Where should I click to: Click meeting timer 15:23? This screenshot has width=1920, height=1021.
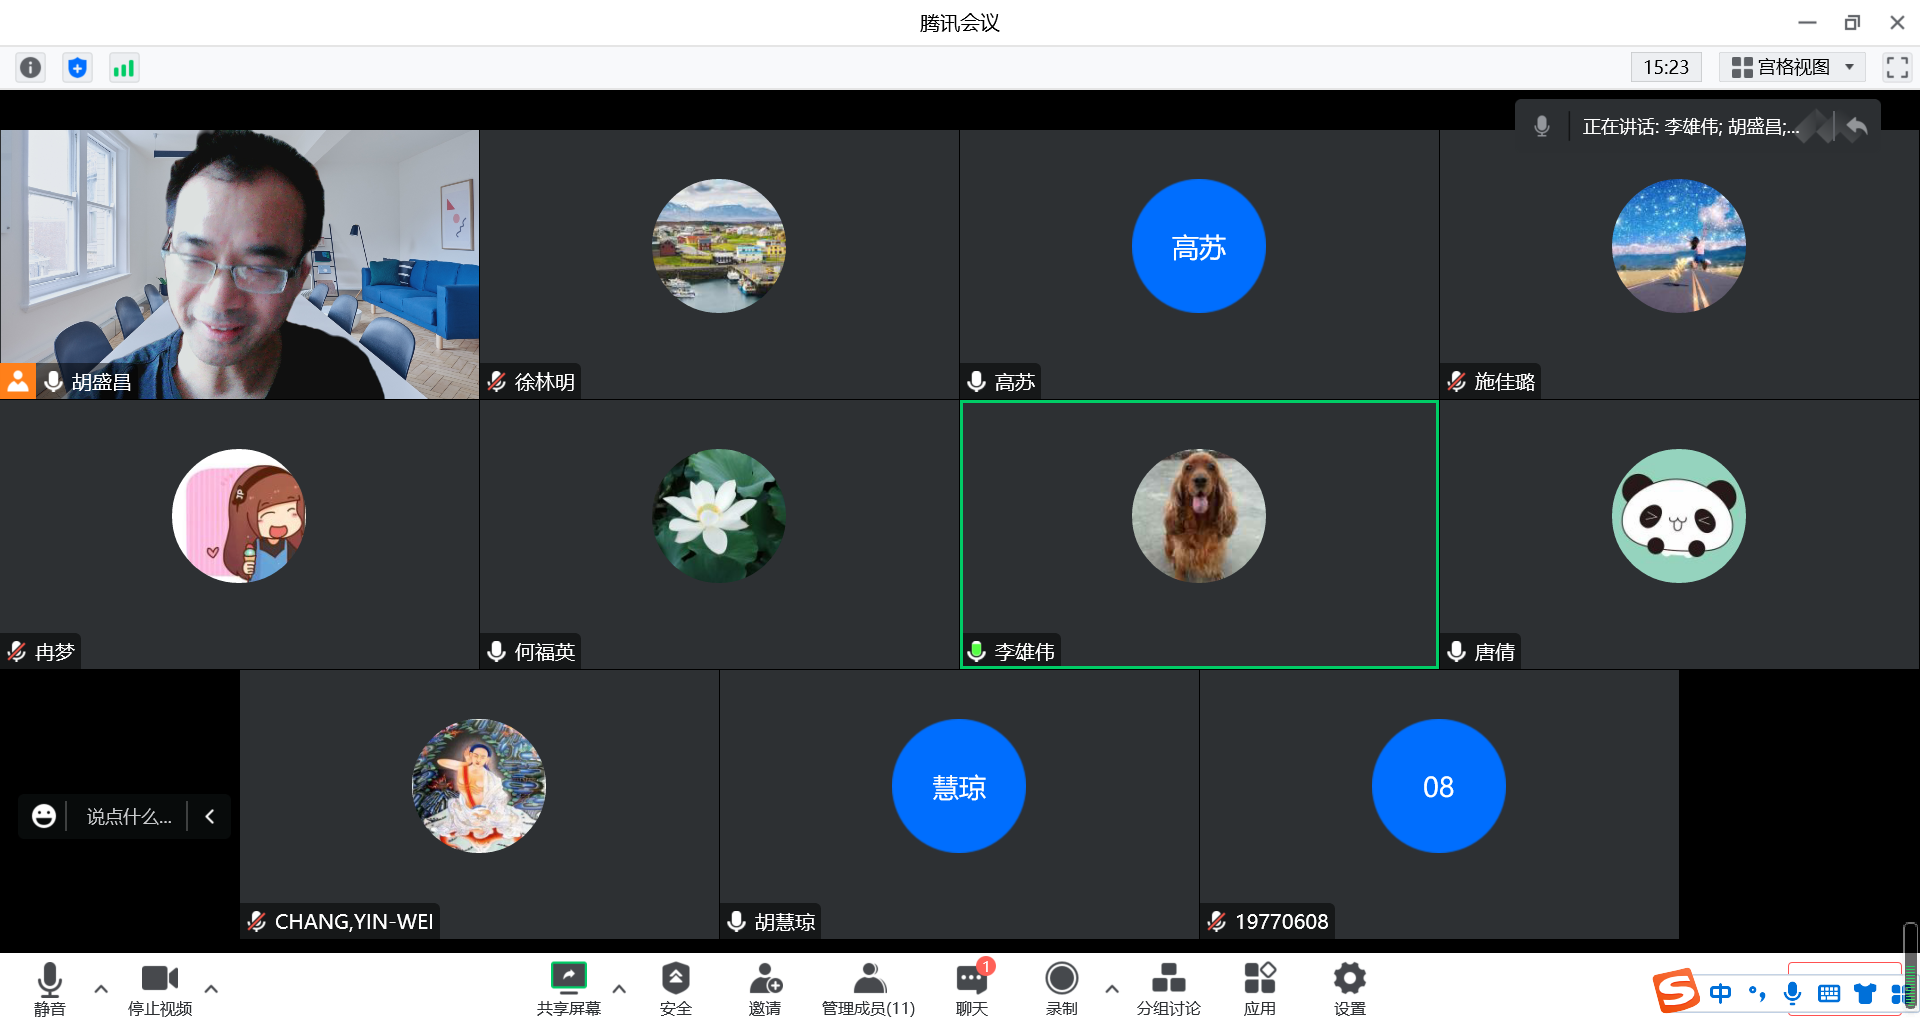(x=1666, y=67)
